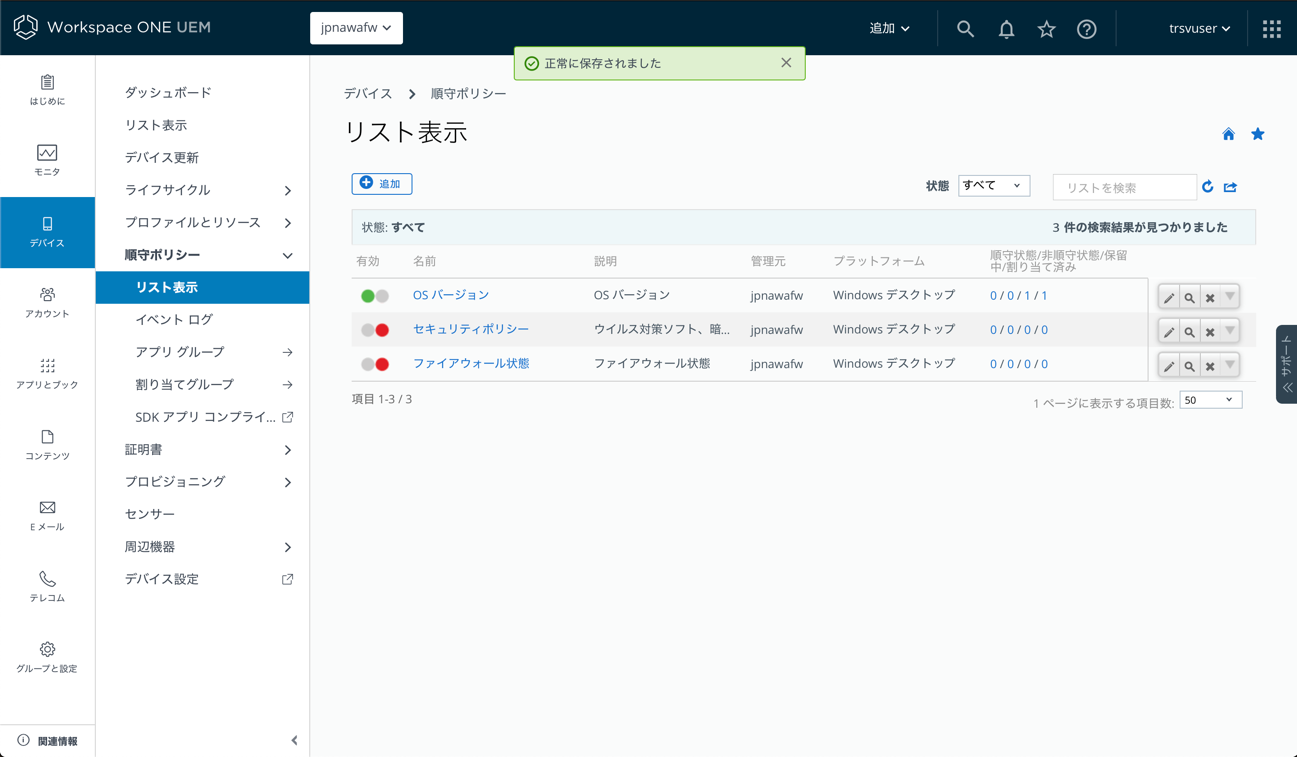Open the ファイアウォール状態 policy link

[x=471, y=363]
